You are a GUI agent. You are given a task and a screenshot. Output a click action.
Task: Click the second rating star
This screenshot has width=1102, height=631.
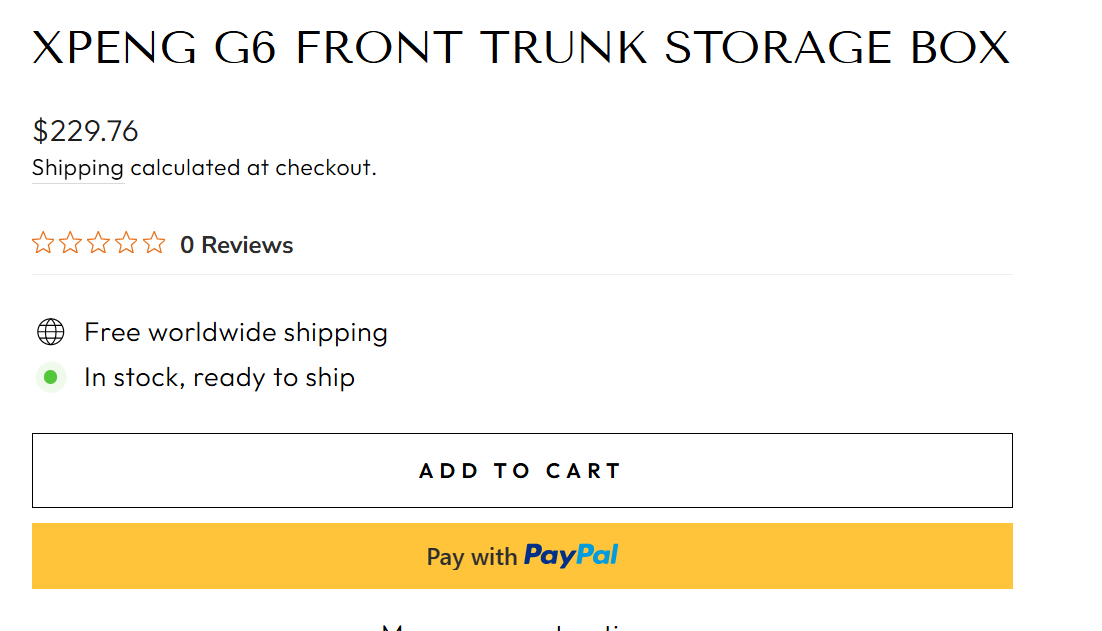pos(70,243)
